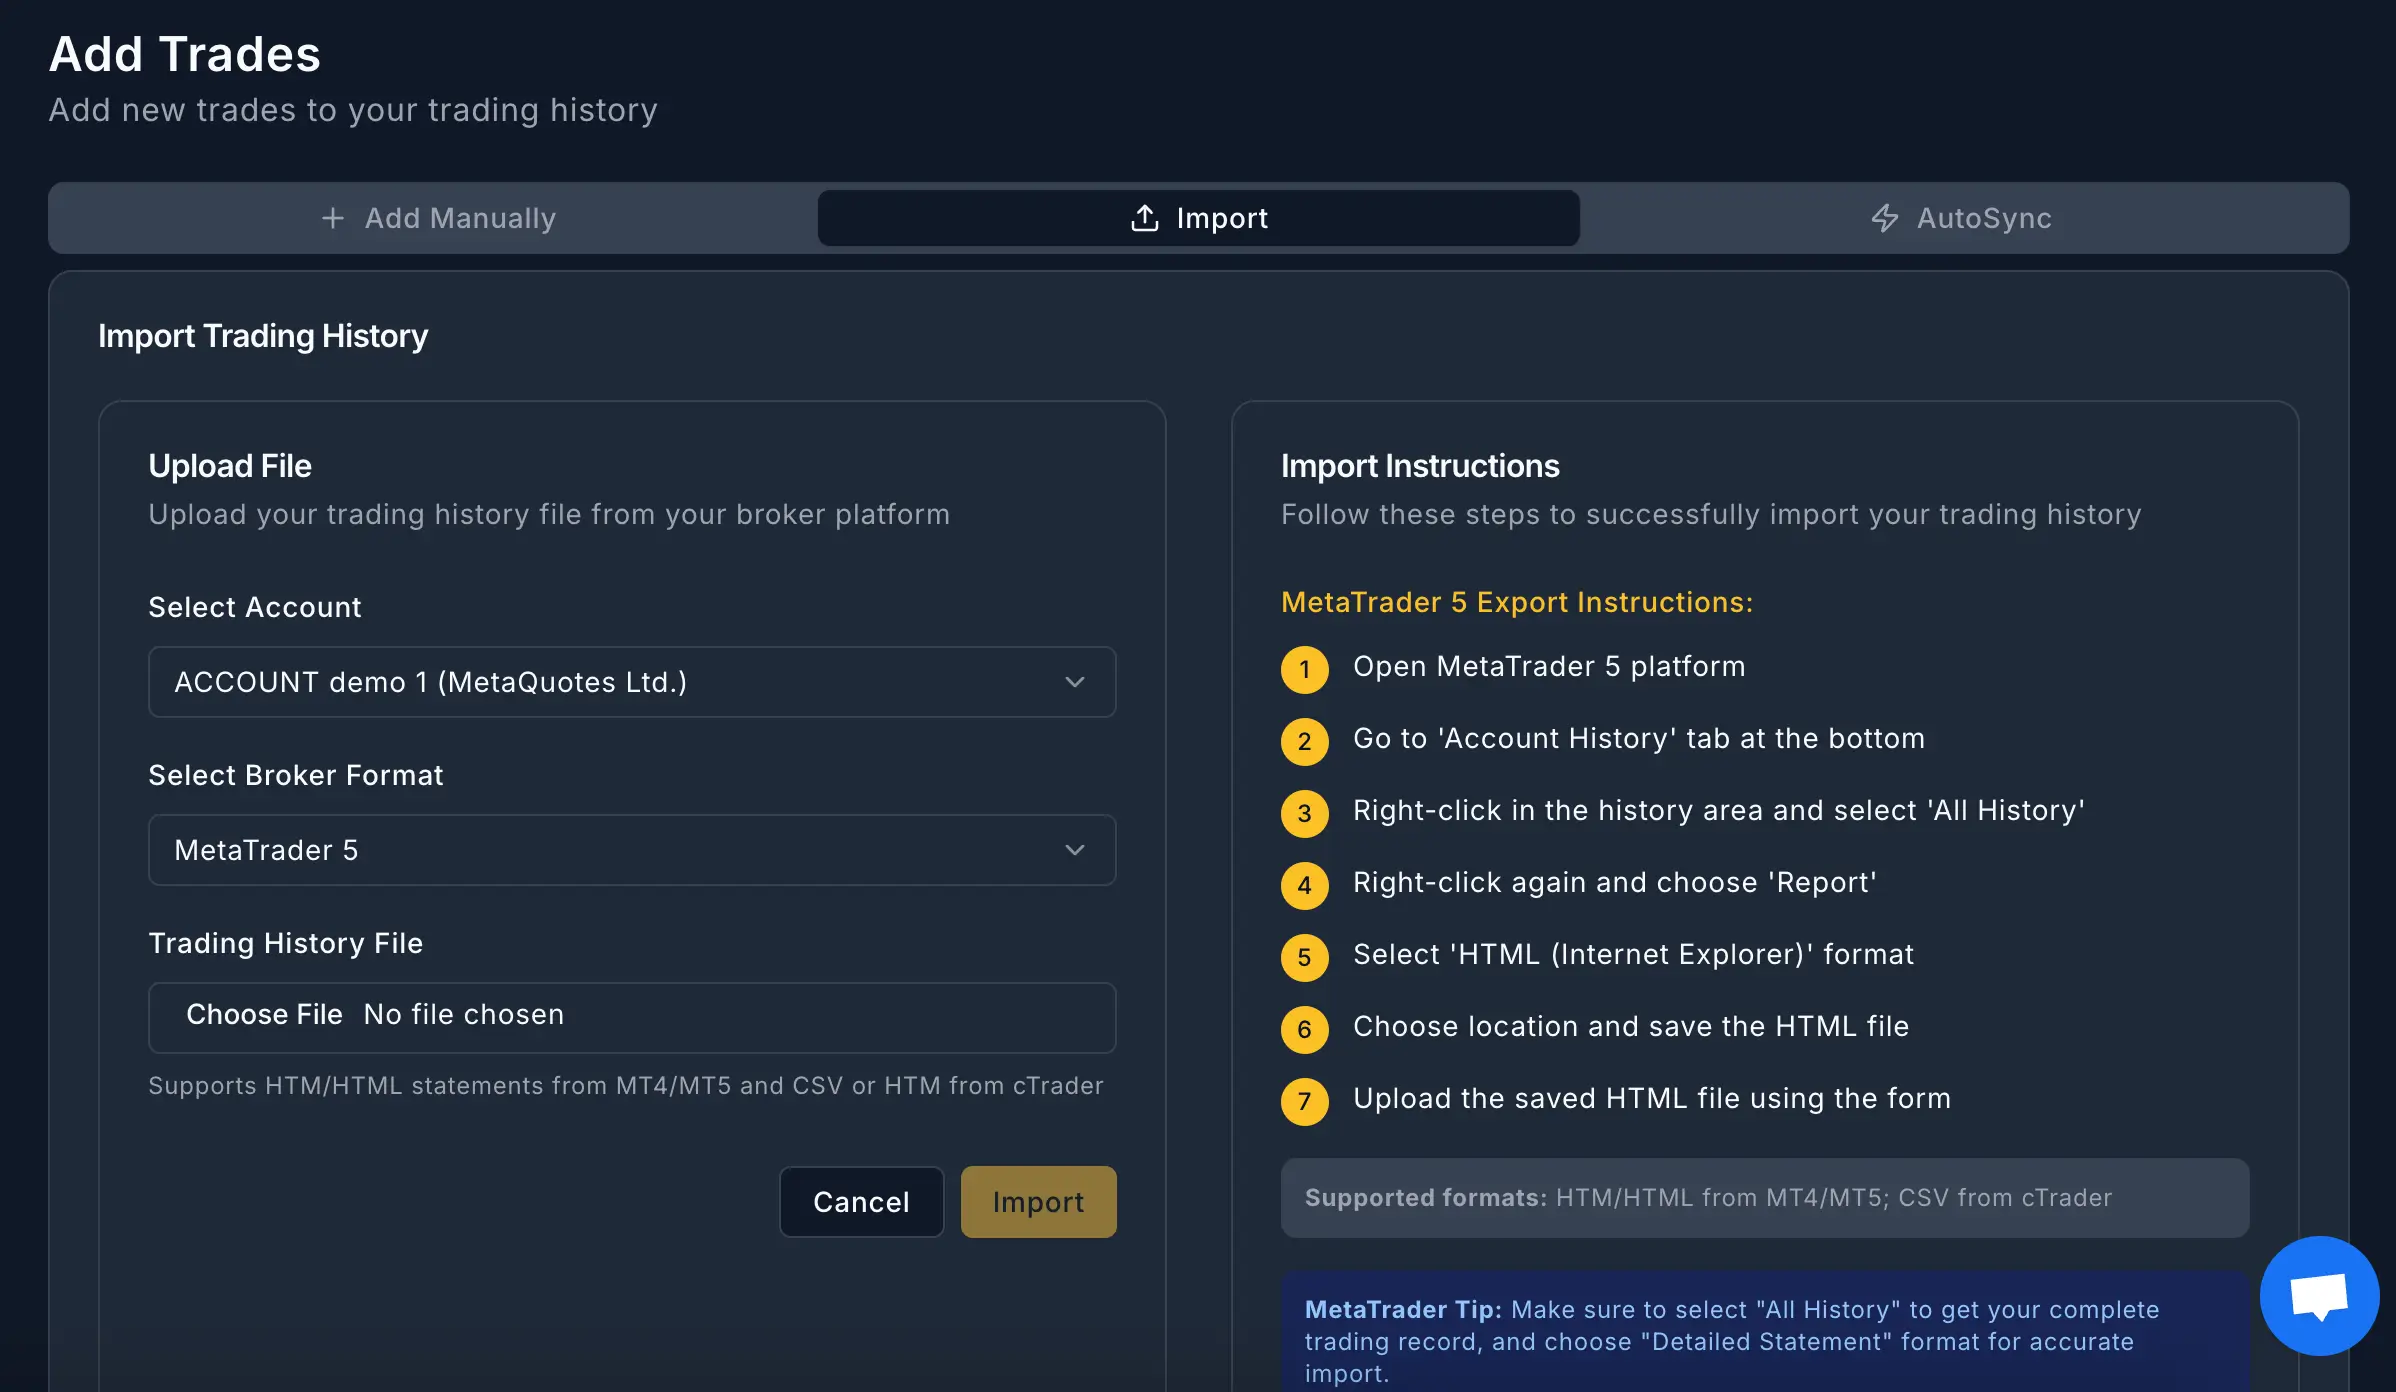Open the chat support bubble
The width and height of the screenshot is (2396, 1392).
pos(2319,1296)
